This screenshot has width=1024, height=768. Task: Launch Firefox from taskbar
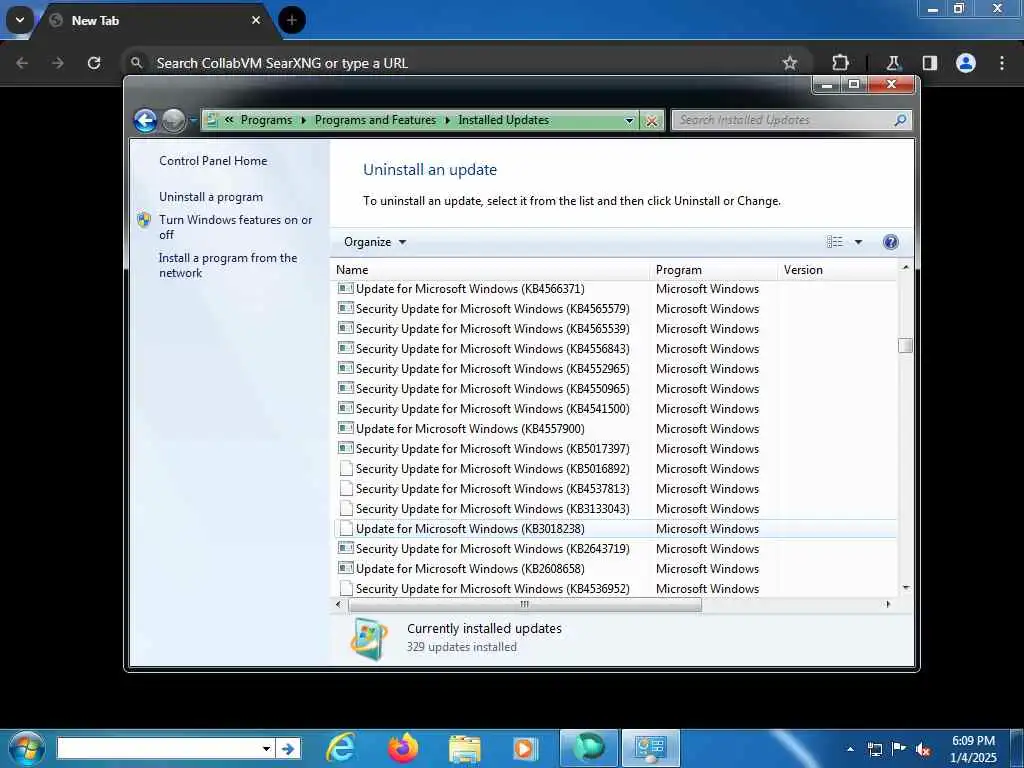click(403, 748)
